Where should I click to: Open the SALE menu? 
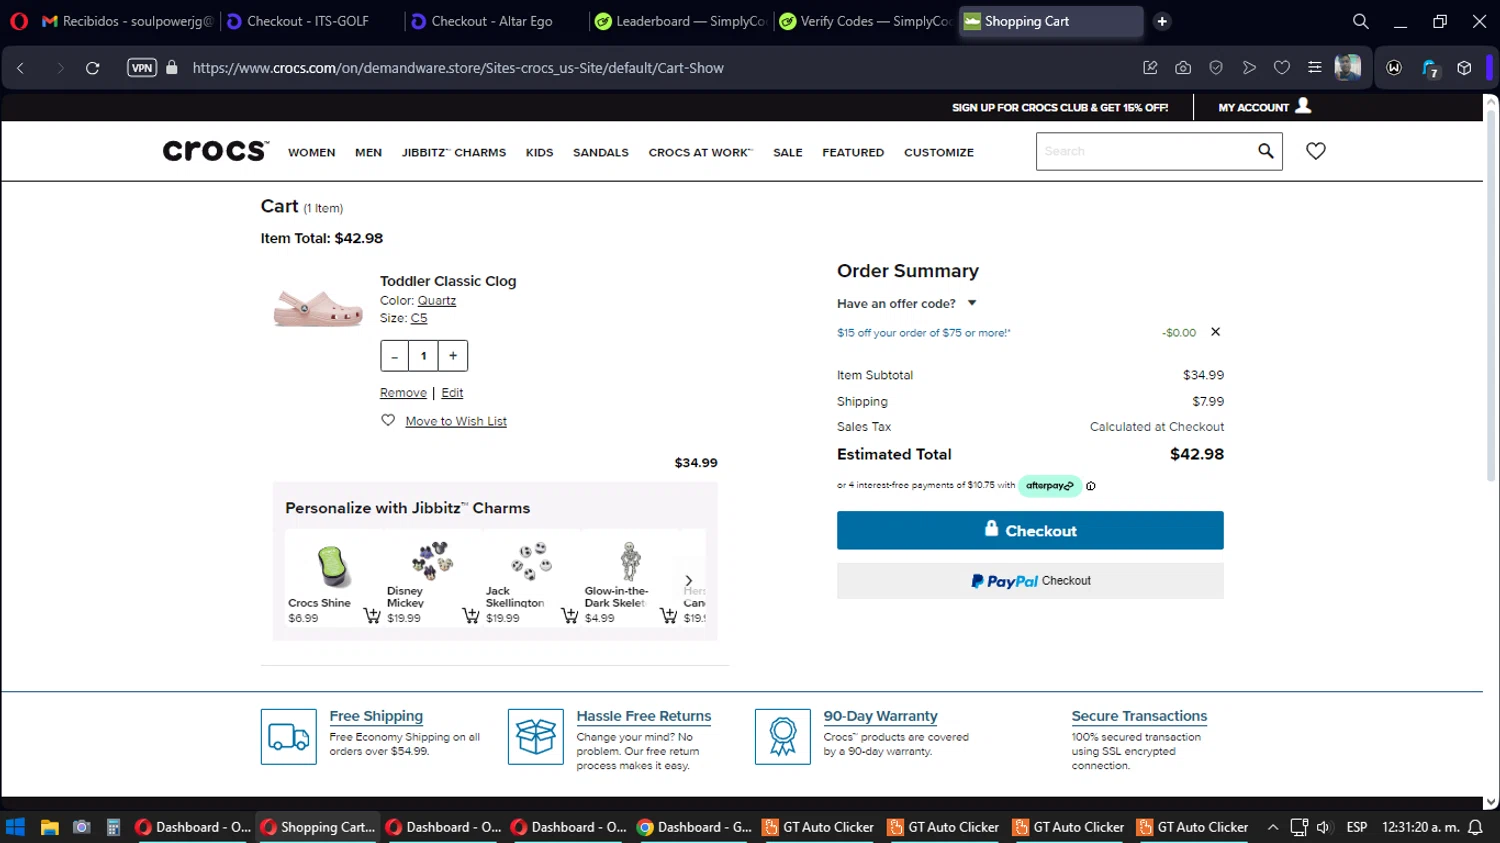(788, 153)
